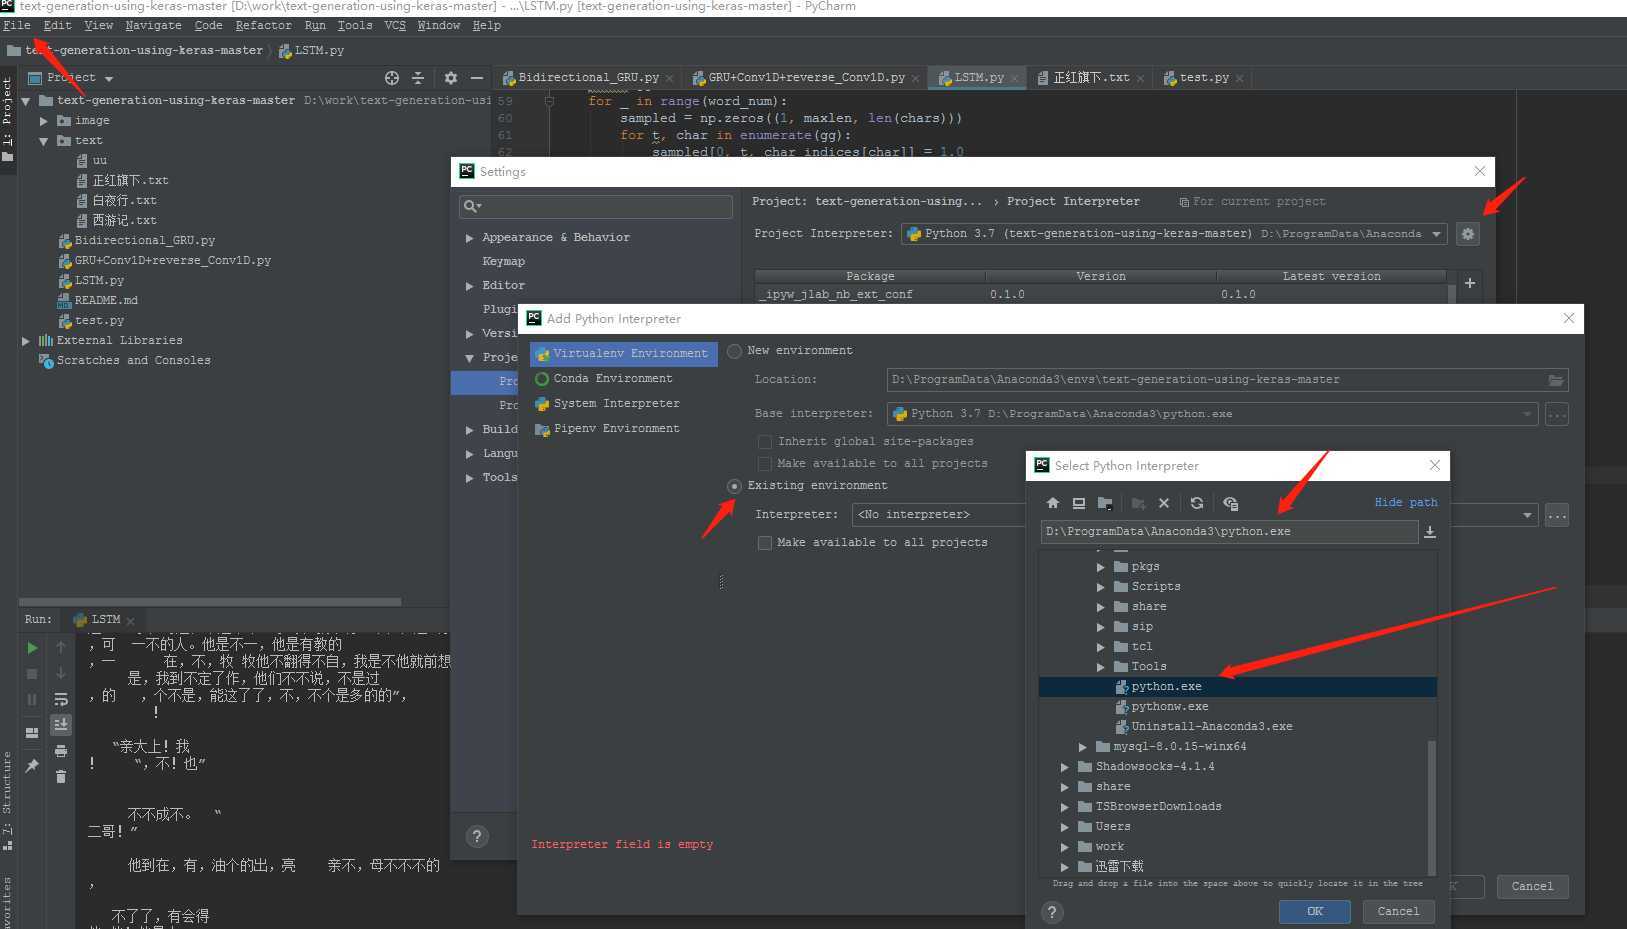
Task: Refresh the file tree in Select Python Interpreter
Action: pos(1197,503)
